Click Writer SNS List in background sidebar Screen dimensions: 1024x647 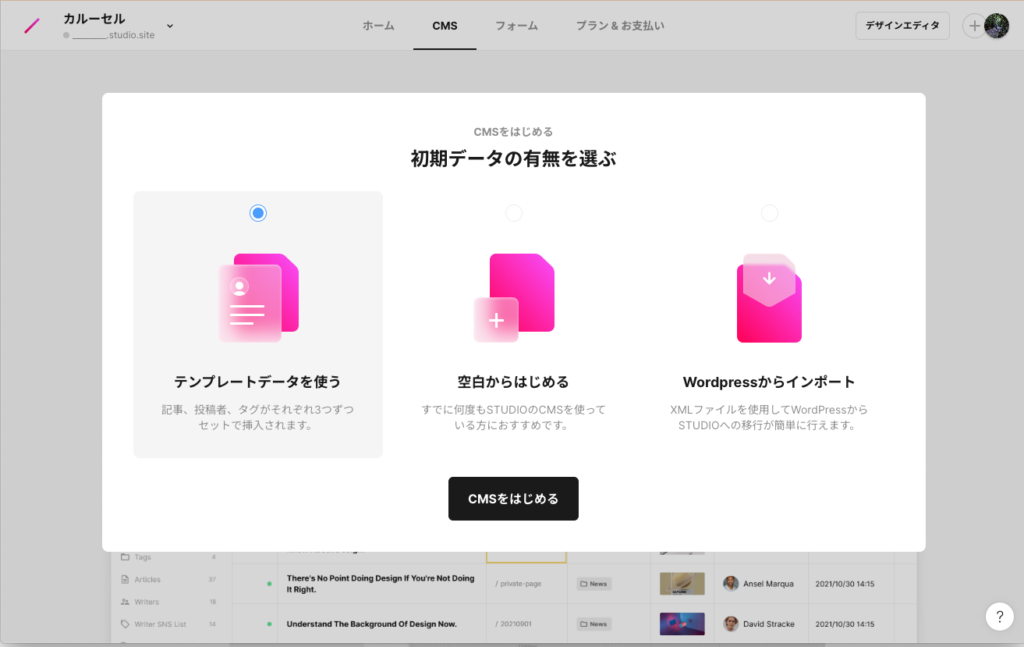point(160,624)
